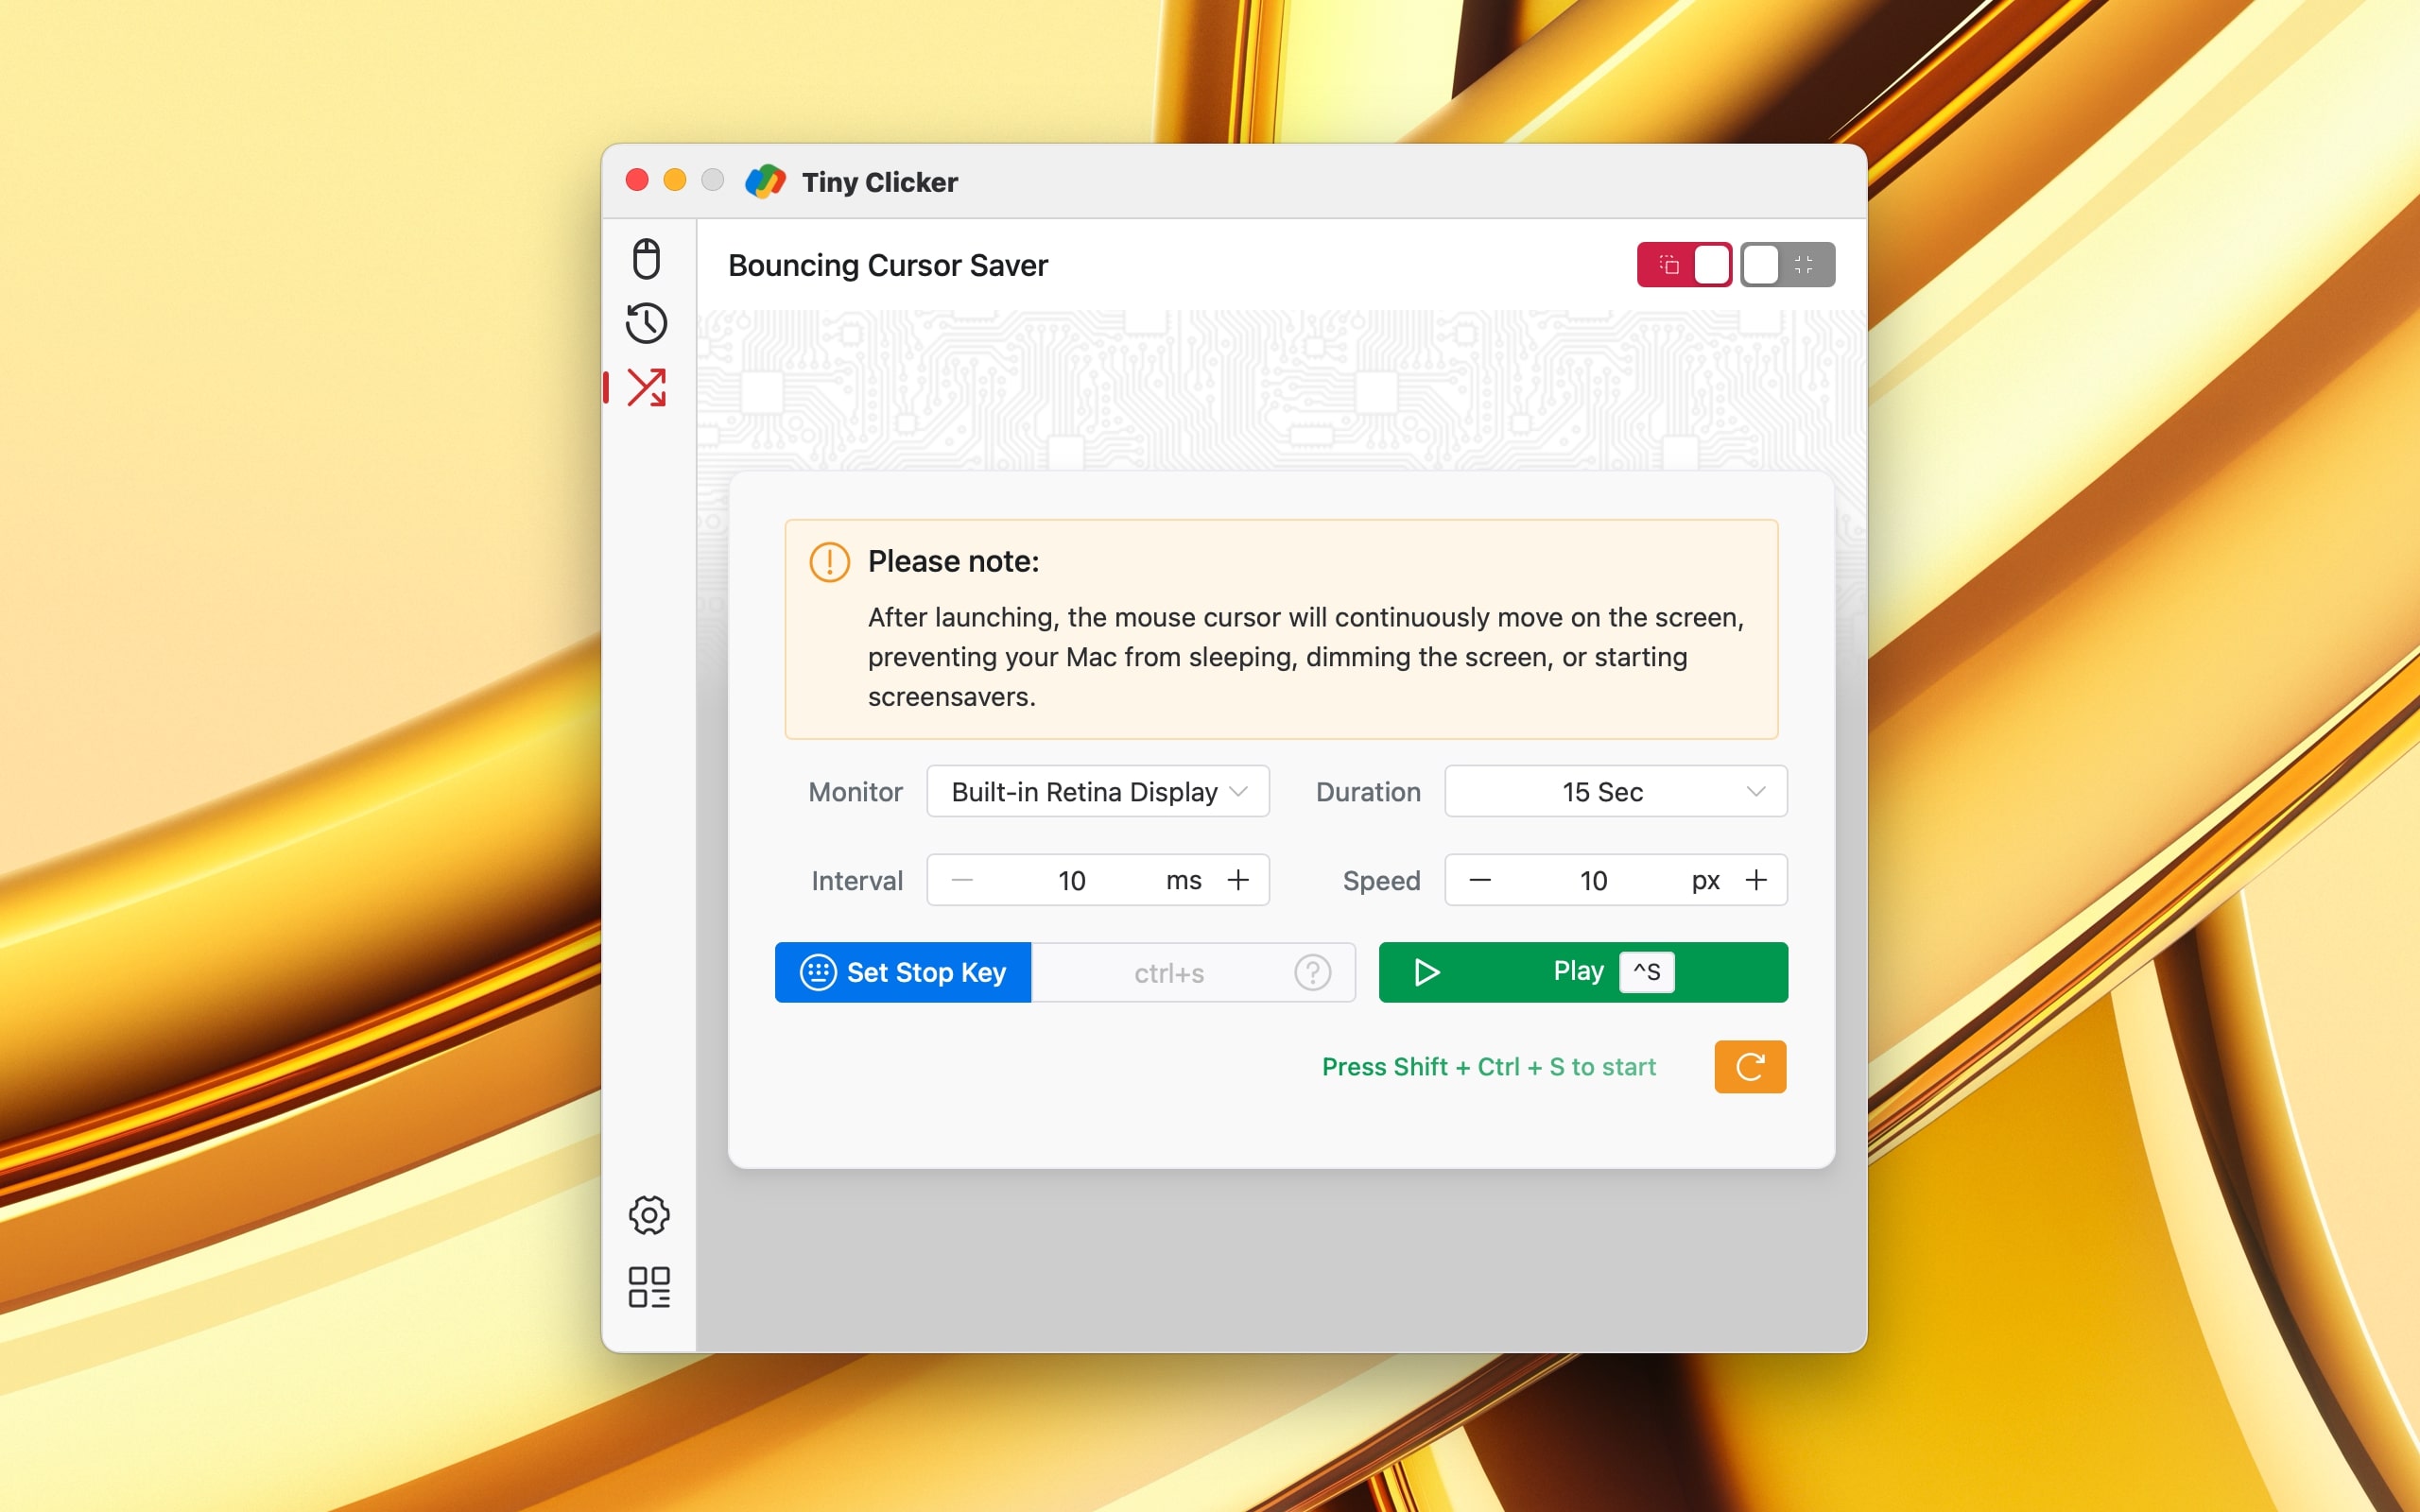
Task: Toggle the gray switch in the header
Action: [x=1786, y=265]
